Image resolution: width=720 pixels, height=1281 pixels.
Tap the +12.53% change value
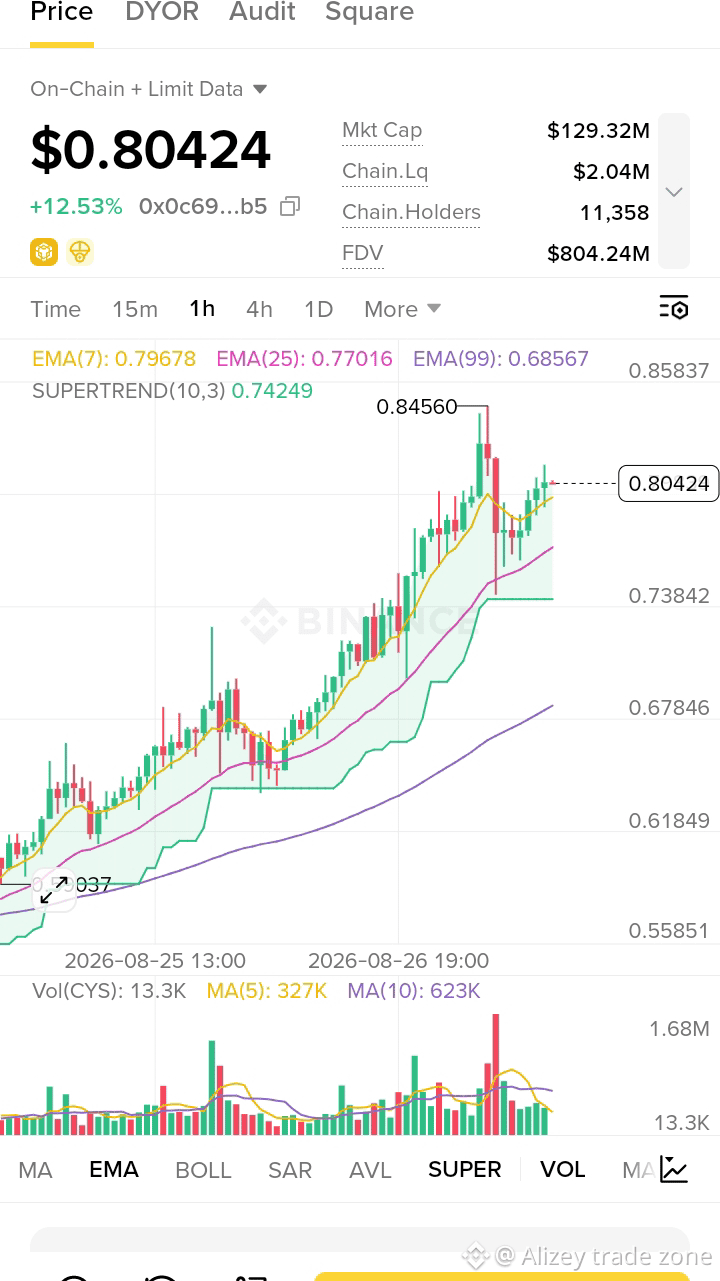coord(76,207)
